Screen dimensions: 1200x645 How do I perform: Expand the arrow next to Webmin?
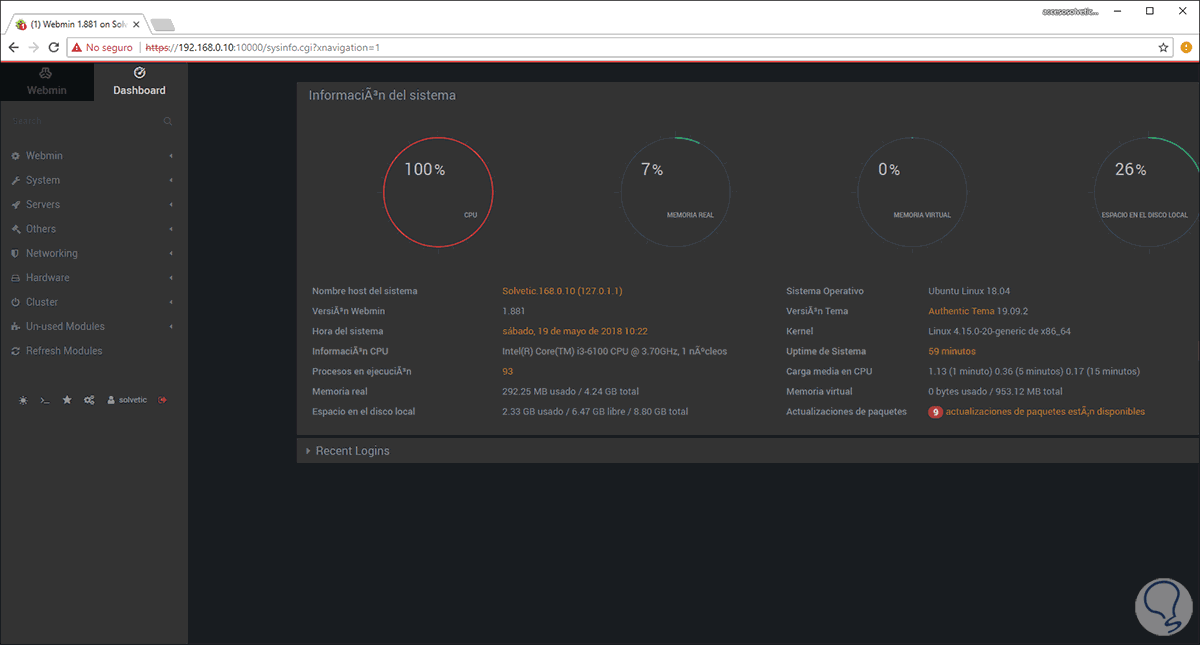coord(171,156)
